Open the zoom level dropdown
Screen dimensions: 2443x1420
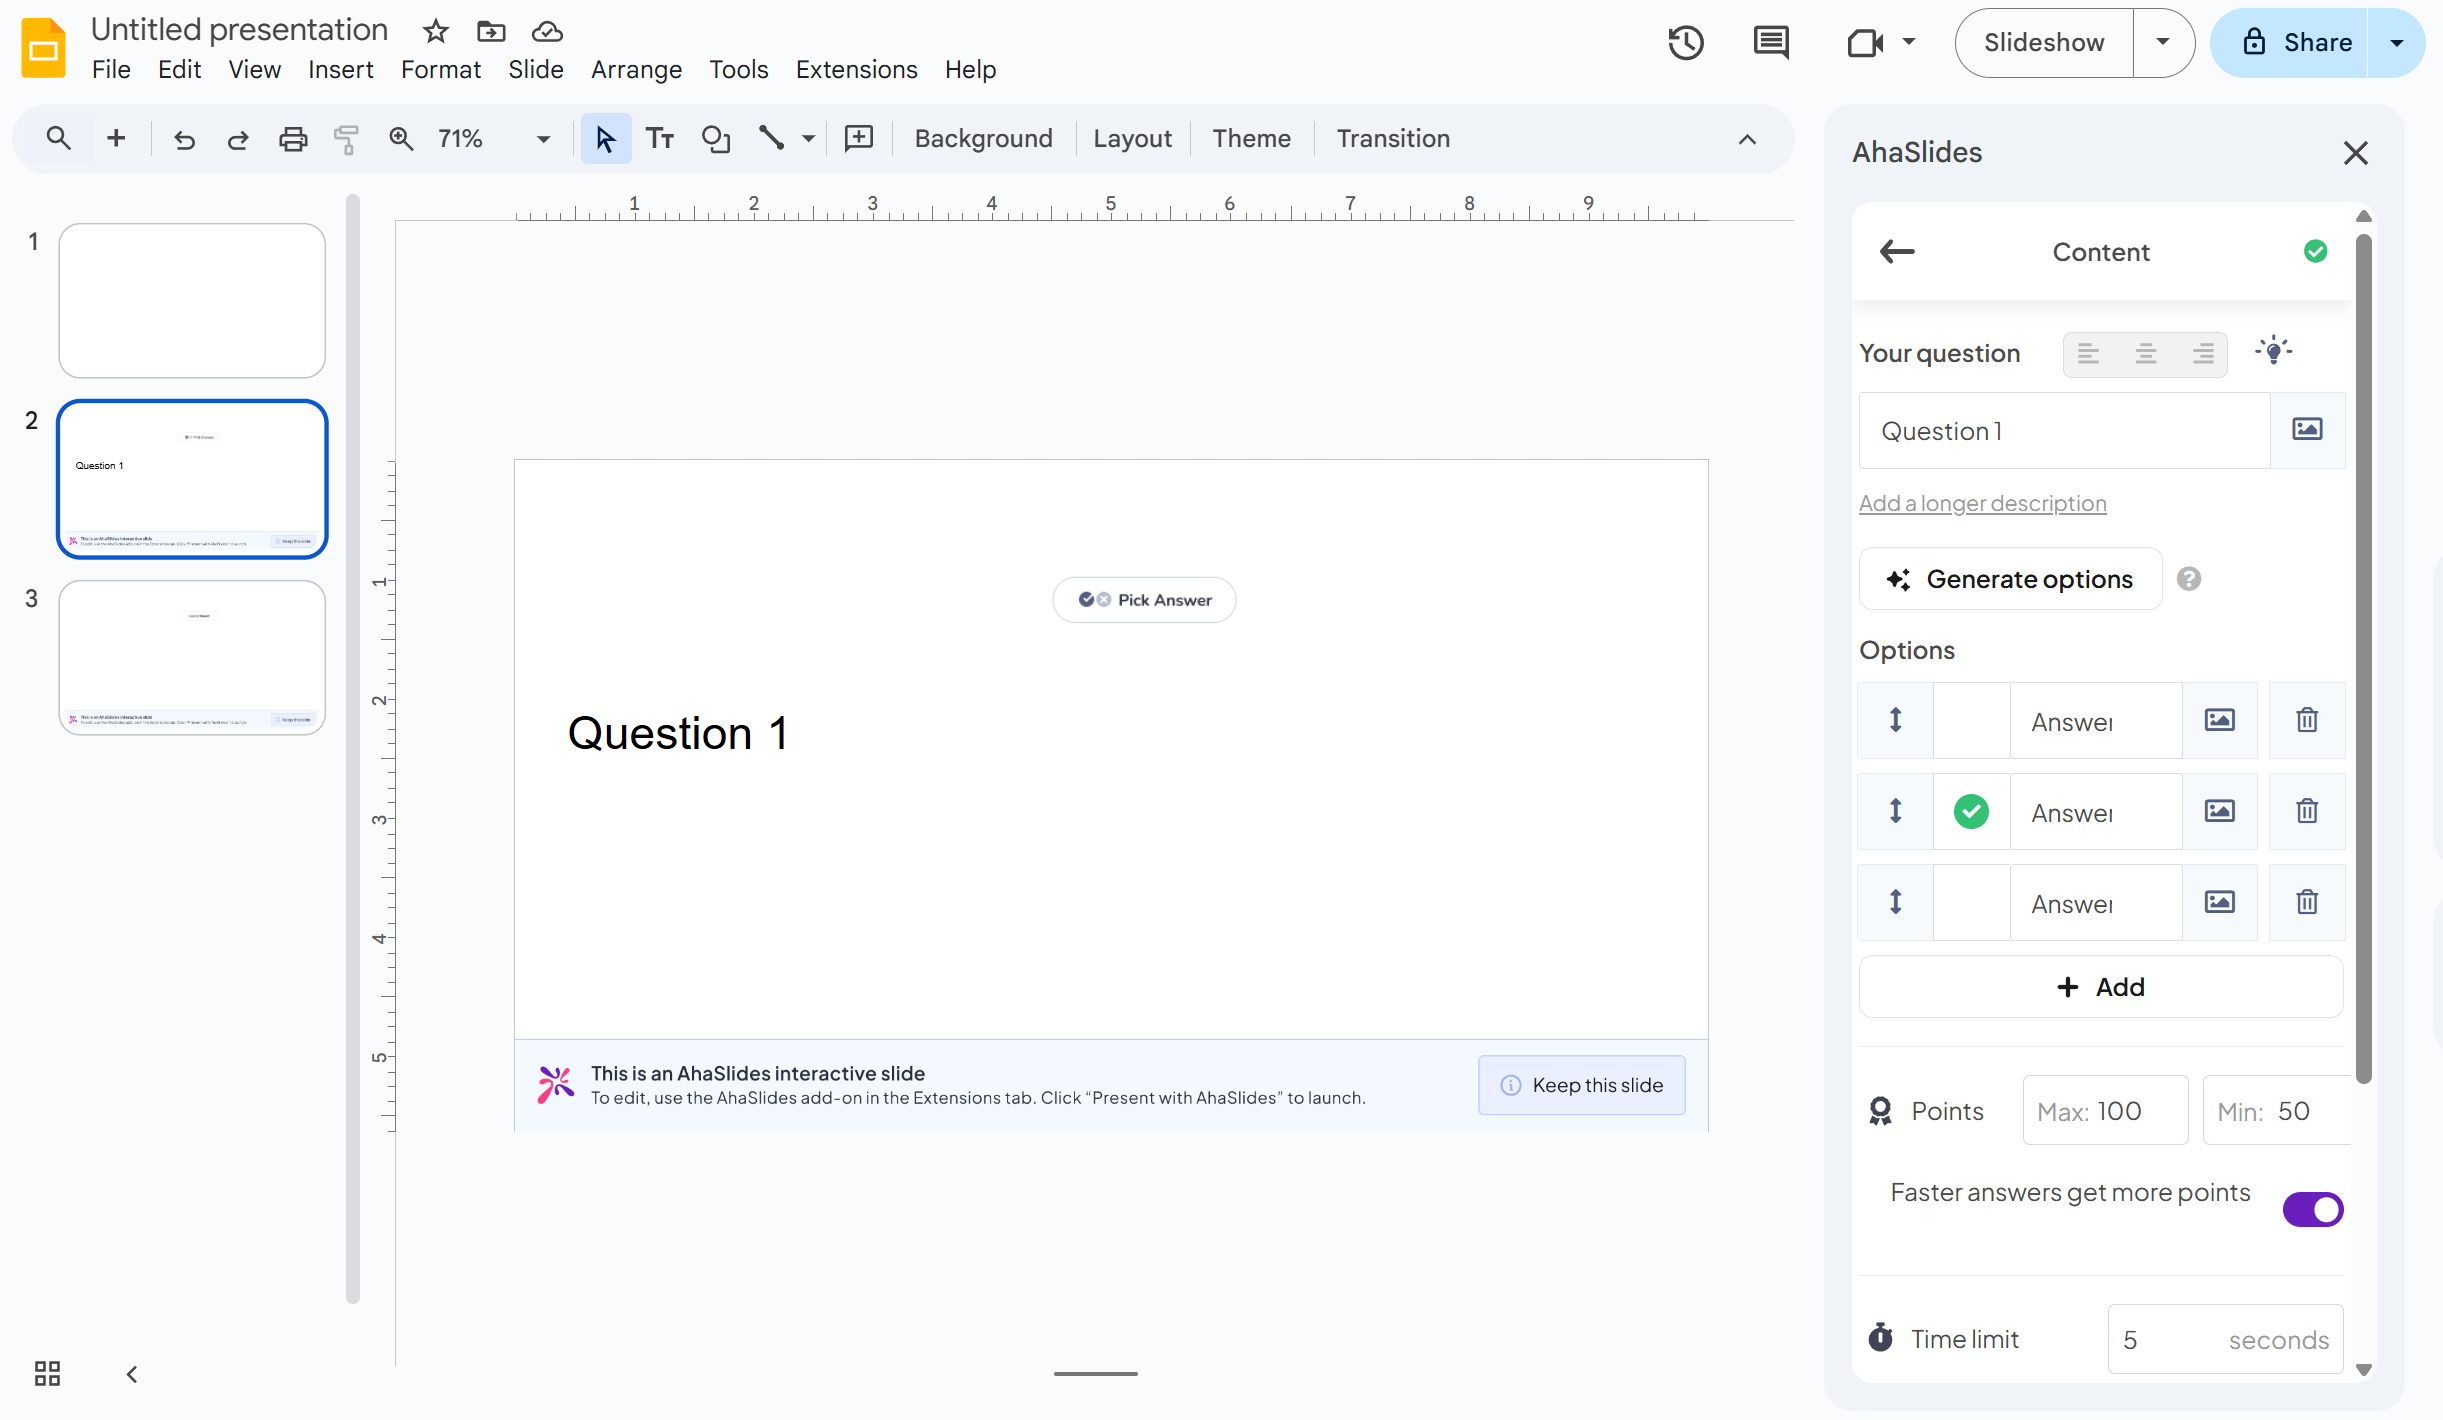[544, 139]
